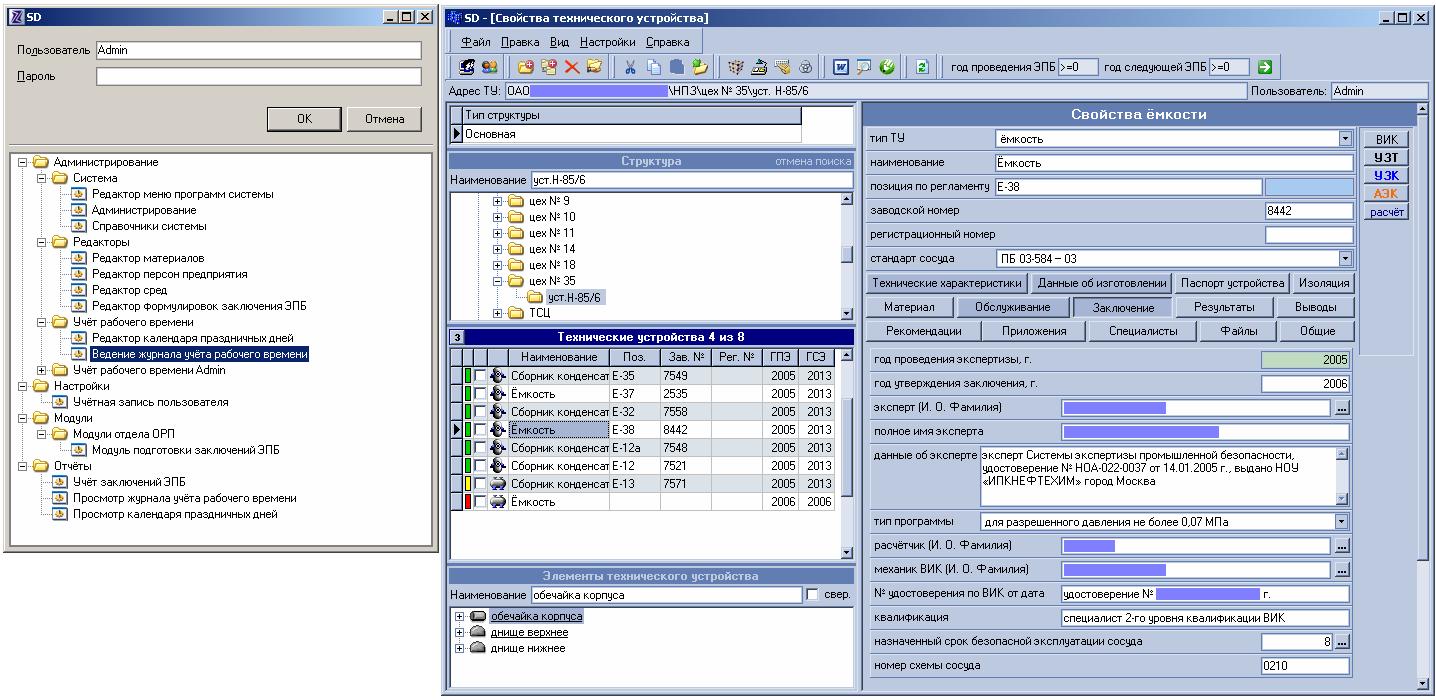This screenshot has height=700, width=1436.
Task: Open the тип программы dropdown
Action: point(1342,521)
